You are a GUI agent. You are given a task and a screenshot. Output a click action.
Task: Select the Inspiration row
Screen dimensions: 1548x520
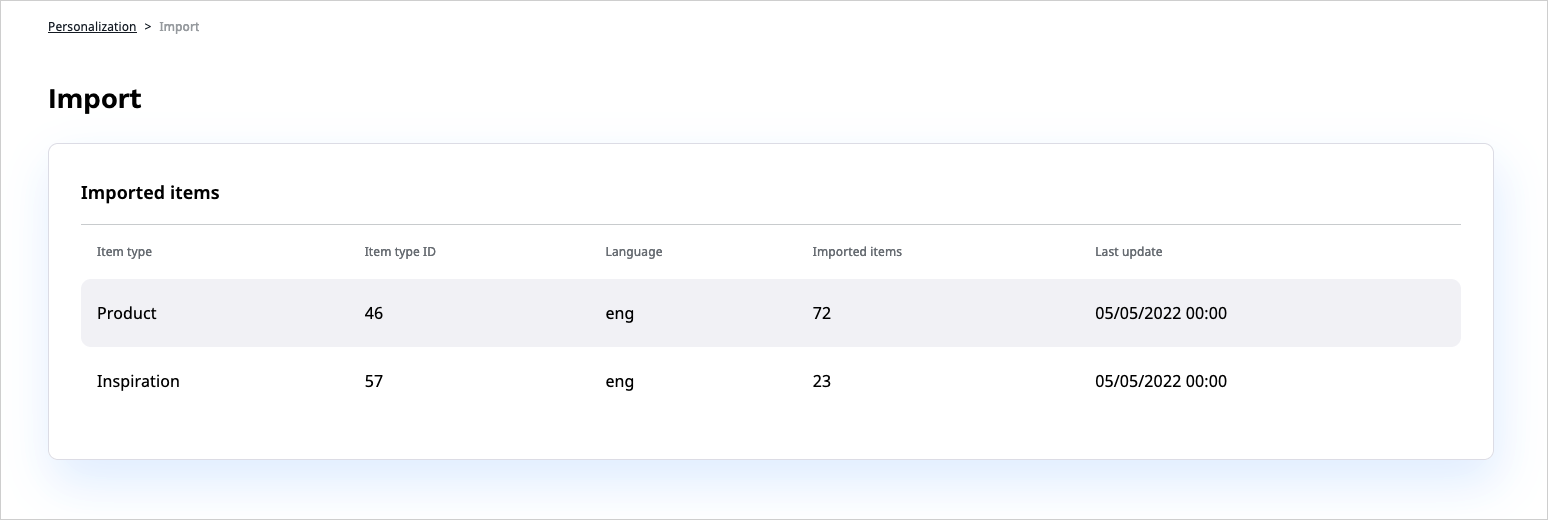click(x=138, y=381)
